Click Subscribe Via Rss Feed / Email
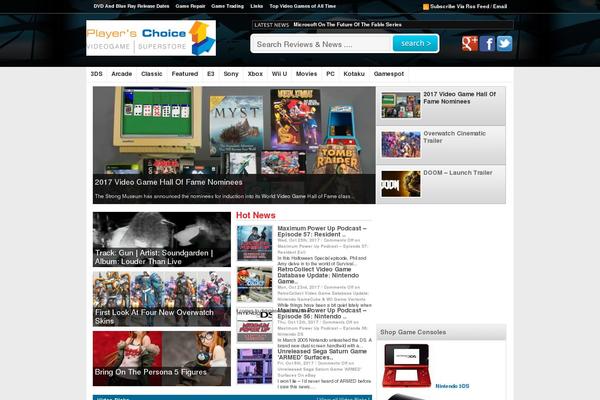The image size is (600, 400). pos(468,7)
